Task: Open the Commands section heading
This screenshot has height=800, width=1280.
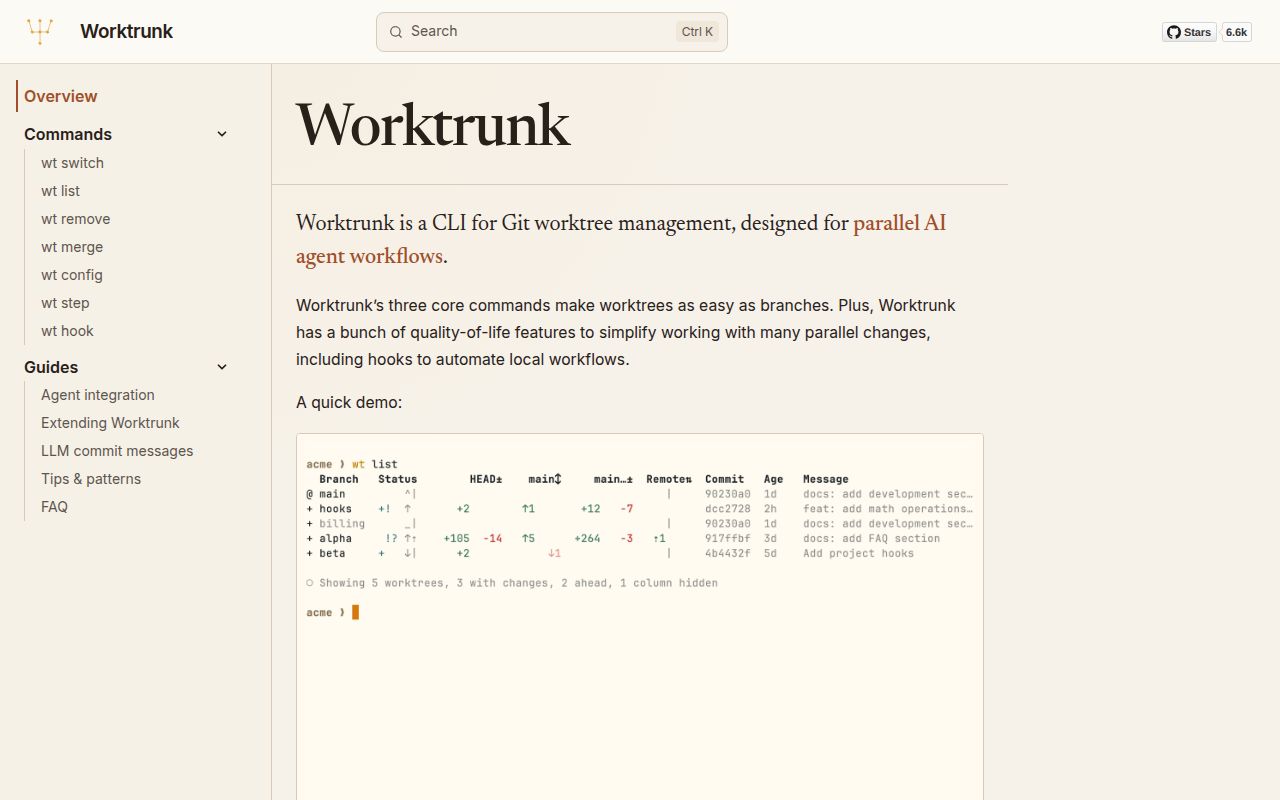Action: pyautogui.click(x=68, y=134)
